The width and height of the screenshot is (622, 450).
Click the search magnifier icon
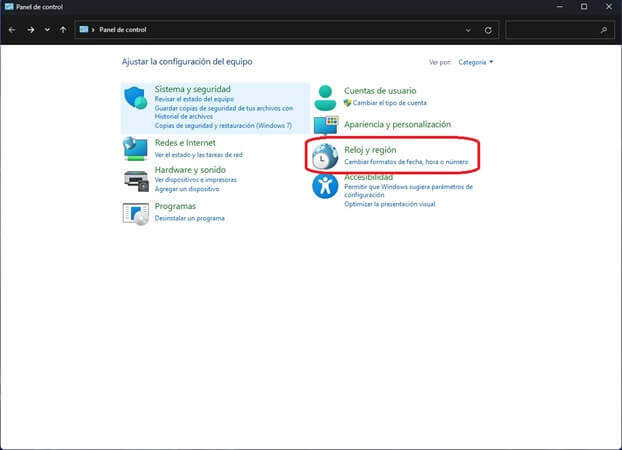click(x=604, y=30)
